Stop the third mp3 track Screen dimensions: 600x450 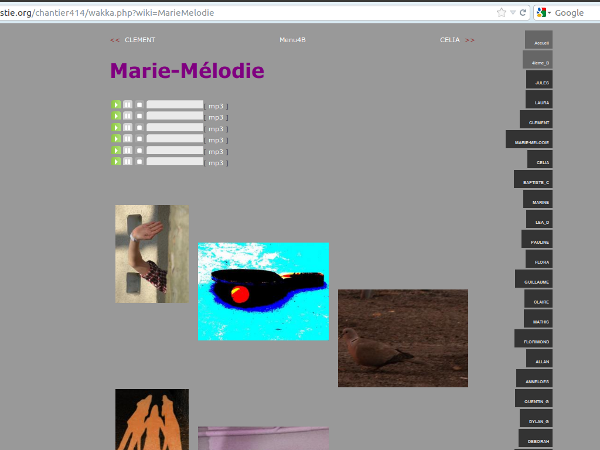(140, 128)
